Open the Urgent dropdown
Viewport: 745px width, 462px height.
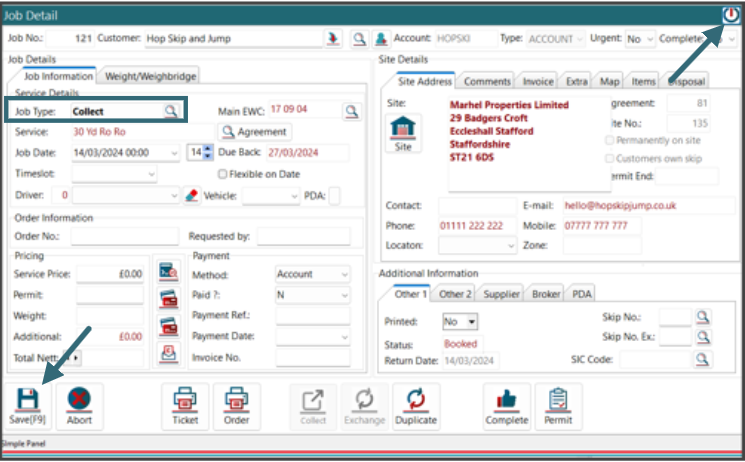pyautogui.click(x=640, y=39)
